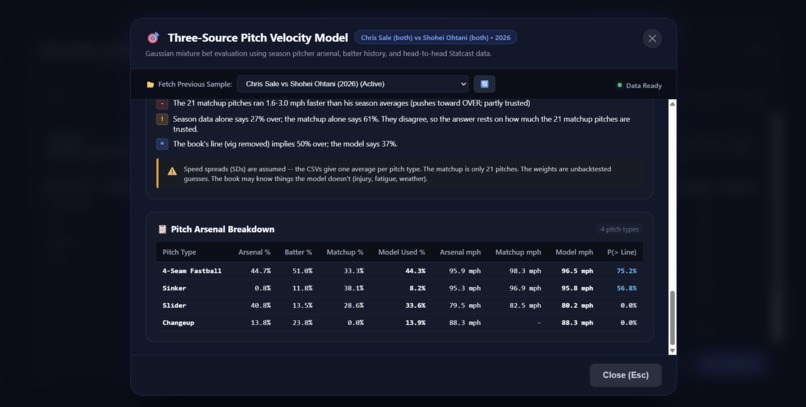Click the P(> Line) column header
Image resolution: width=806 pixels, height=407 pixels.
click(621, 252)
